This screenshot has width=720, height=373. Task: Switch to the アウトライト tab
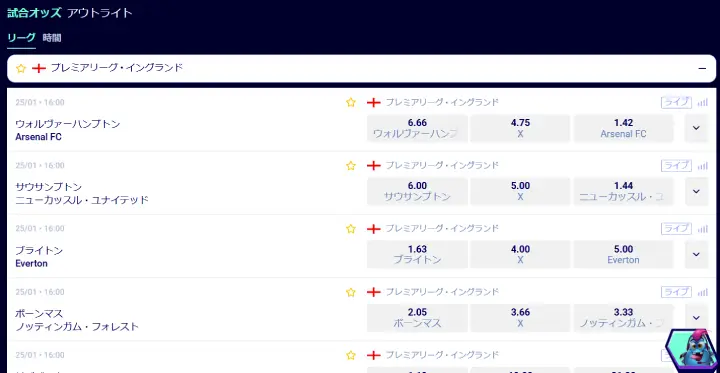click(x=100, y=13)
